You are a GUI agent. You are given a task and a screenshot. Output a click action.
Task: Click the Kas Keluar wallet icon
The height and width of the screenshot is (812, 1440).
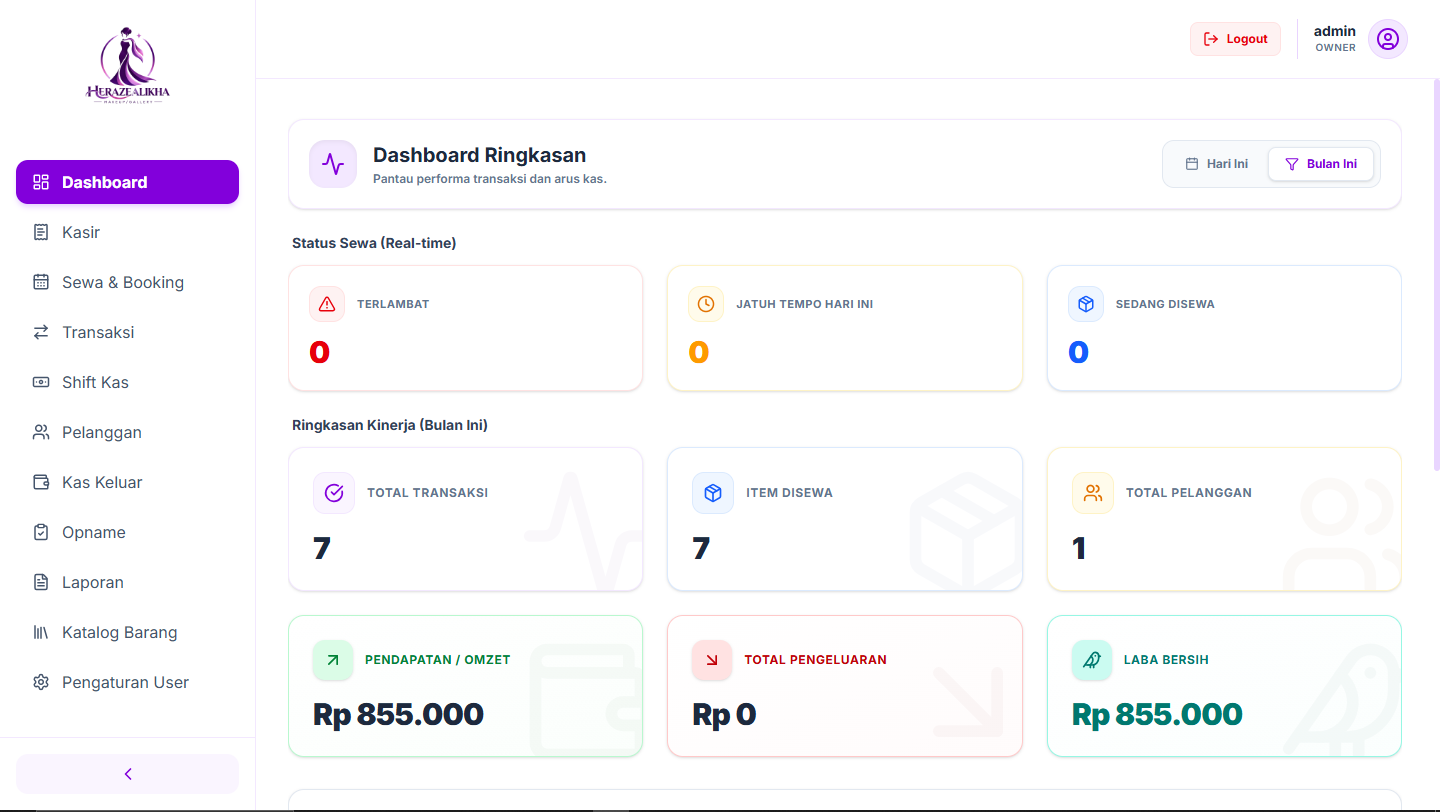coord(41,482)
